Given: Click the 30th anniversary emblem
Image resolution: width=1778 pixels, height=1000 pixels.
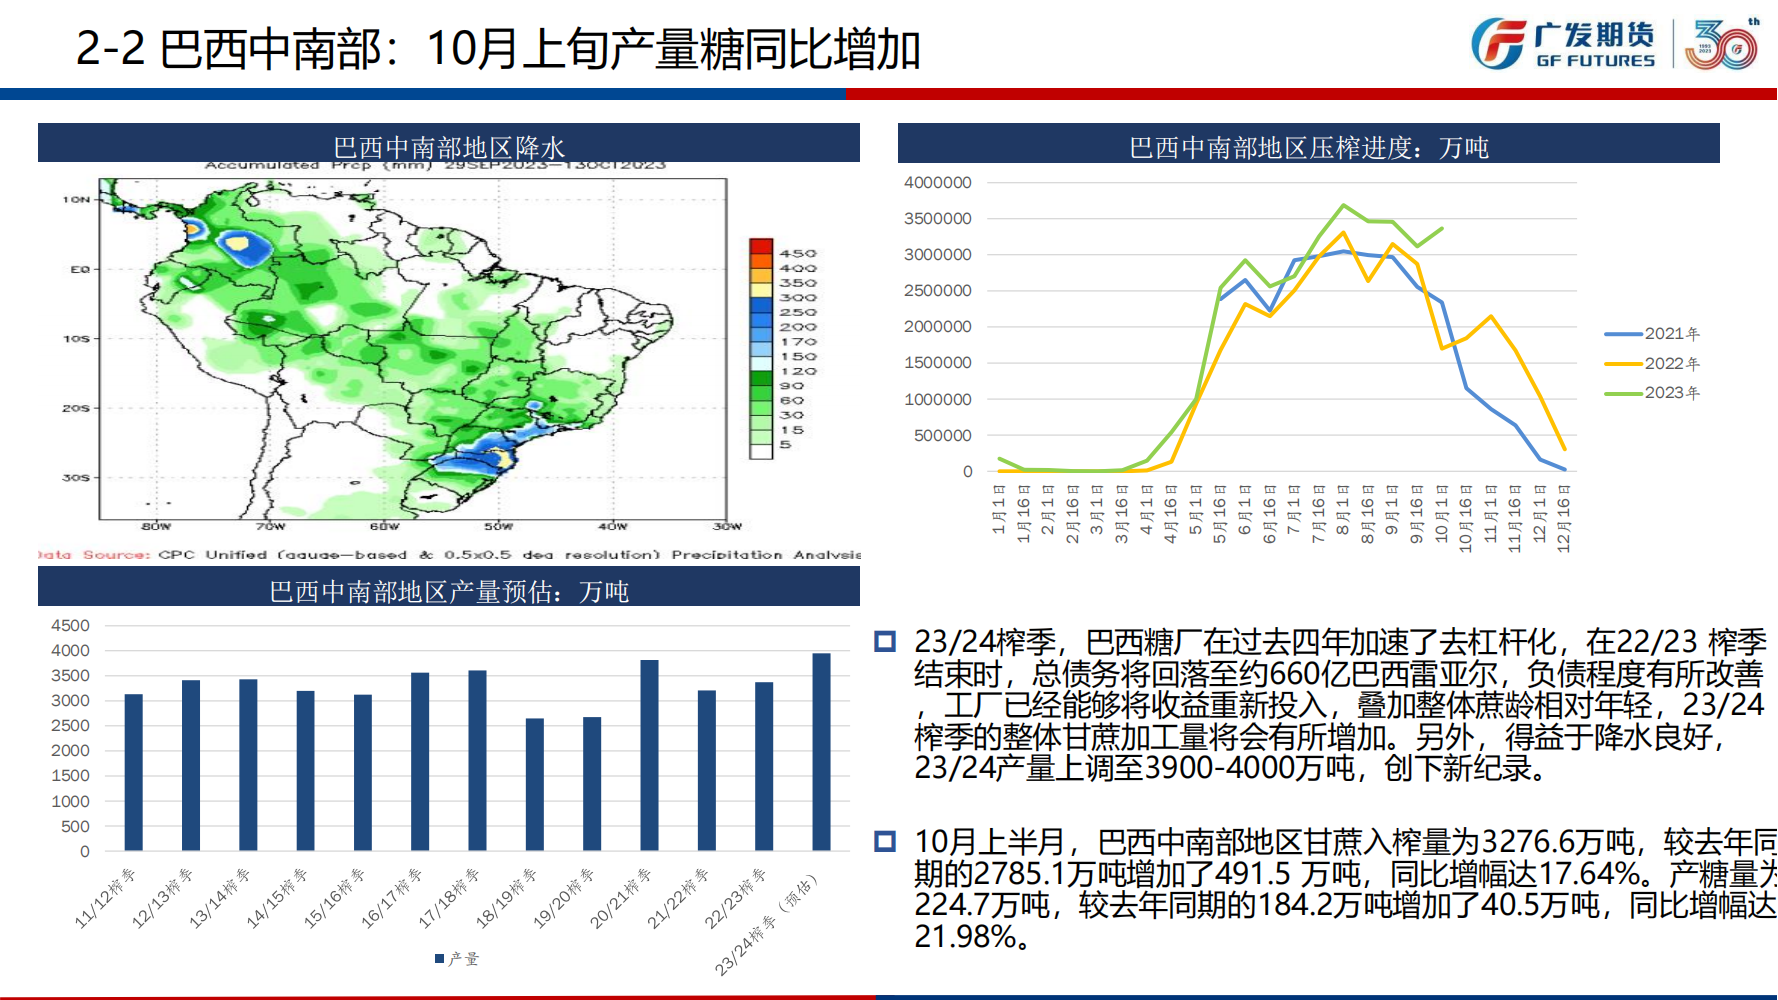Looking at the screenshot, I should coord(1721,45).
